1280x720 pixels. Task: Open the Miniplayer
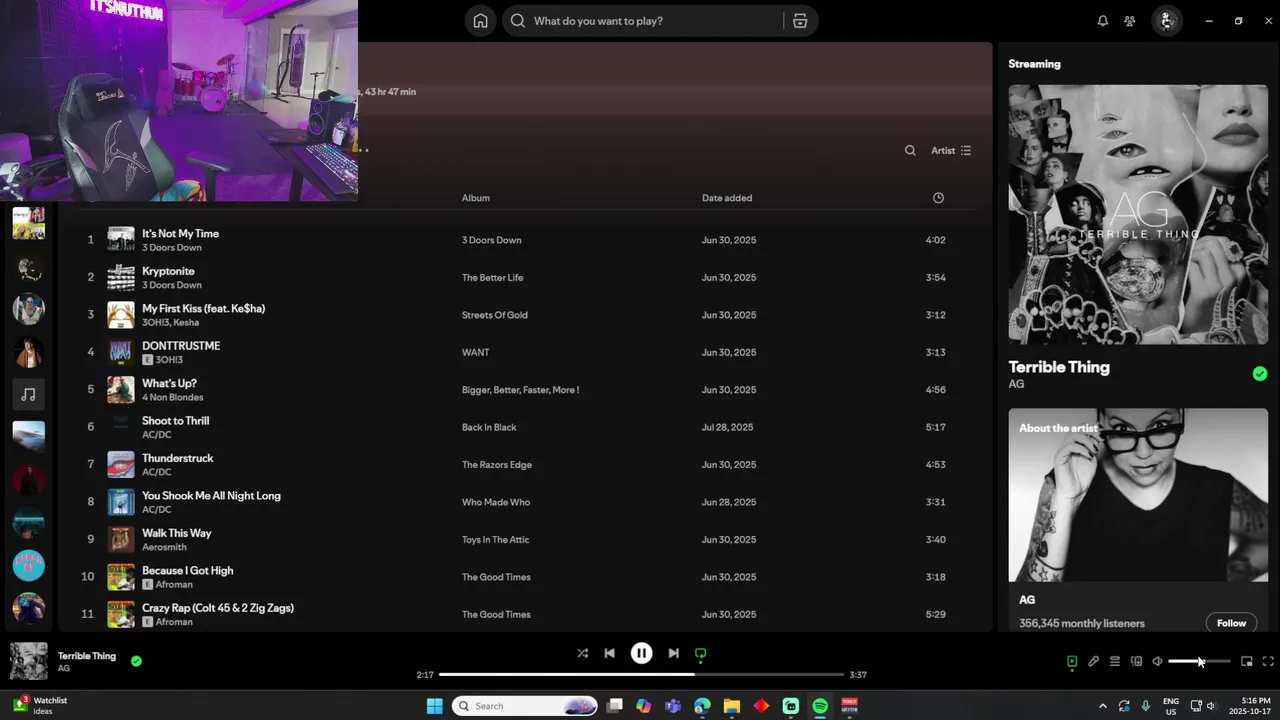(1247, 661)
